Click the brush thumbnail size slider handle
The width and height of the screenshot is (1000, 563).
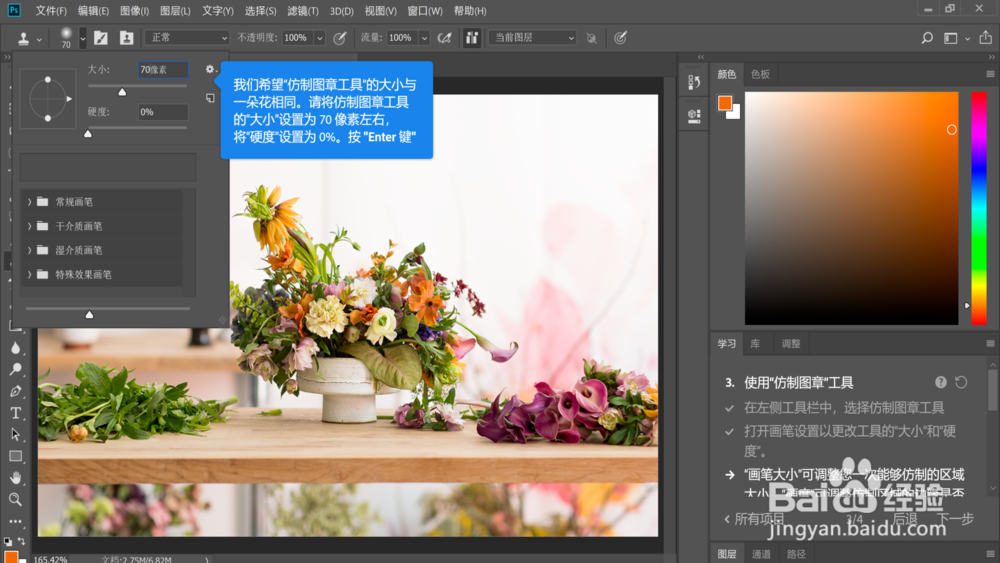89,314
